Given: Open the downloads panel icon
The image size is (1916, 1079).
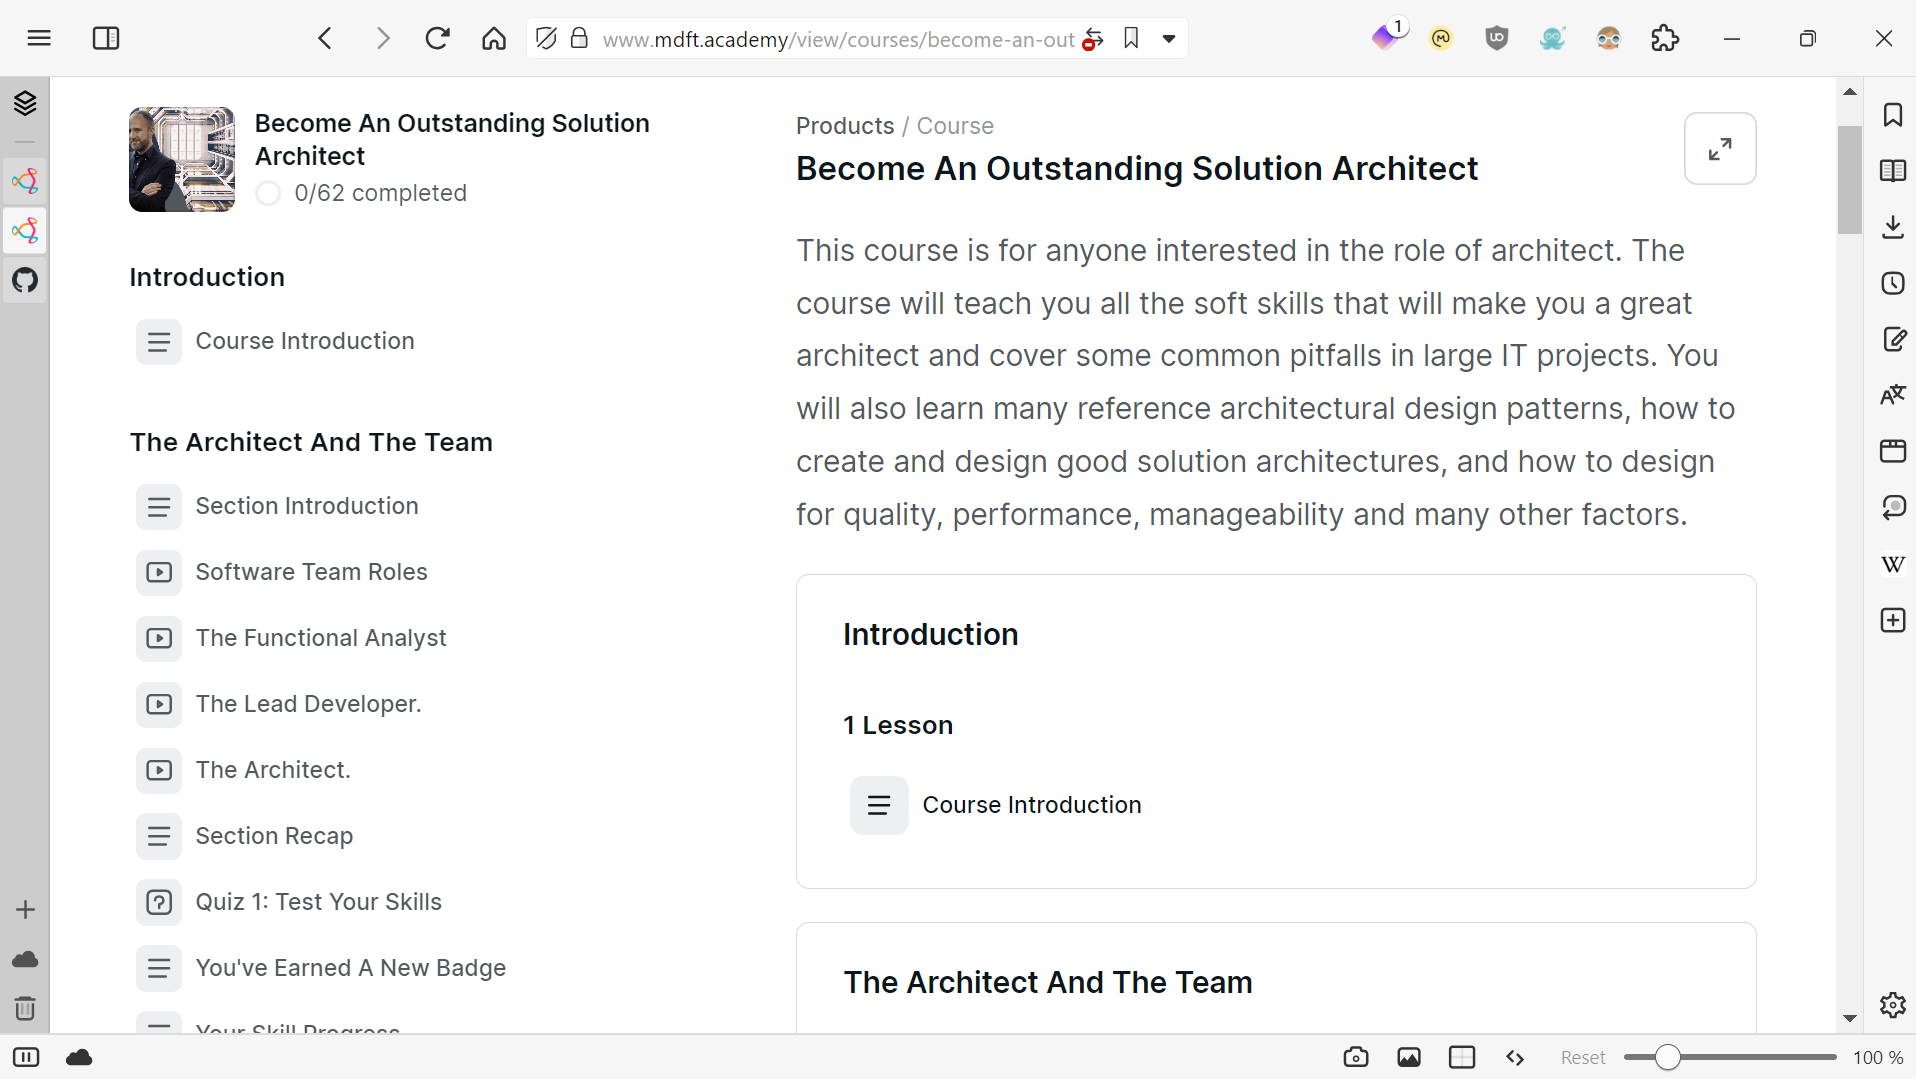Looking at the screenshot, I should [x=1892, y=227].
